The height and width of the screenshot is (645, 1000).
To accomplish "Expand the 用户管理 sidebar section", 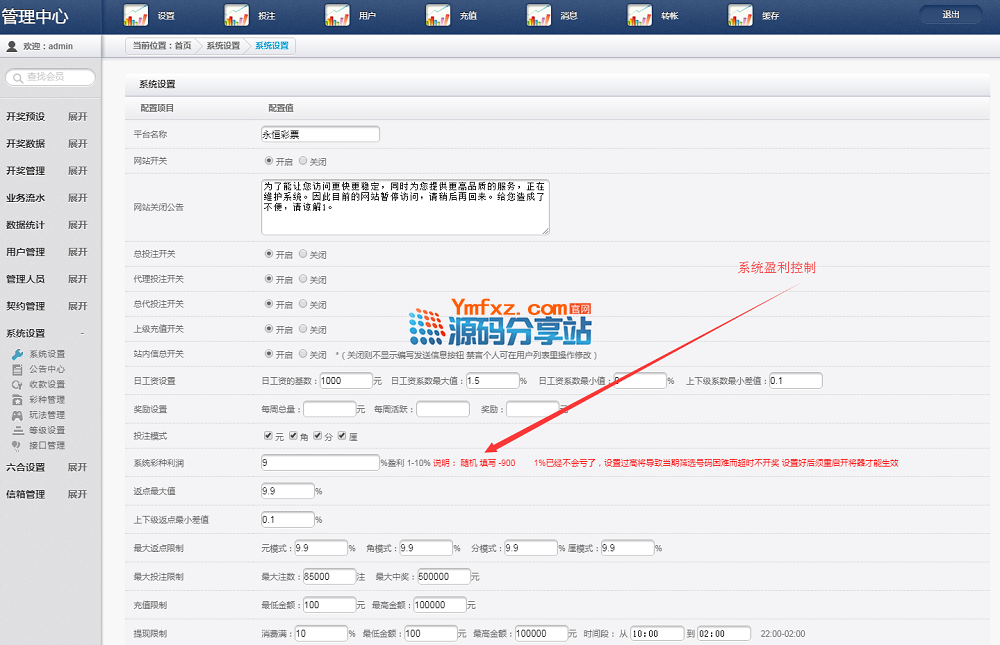I will click(77, 252).
